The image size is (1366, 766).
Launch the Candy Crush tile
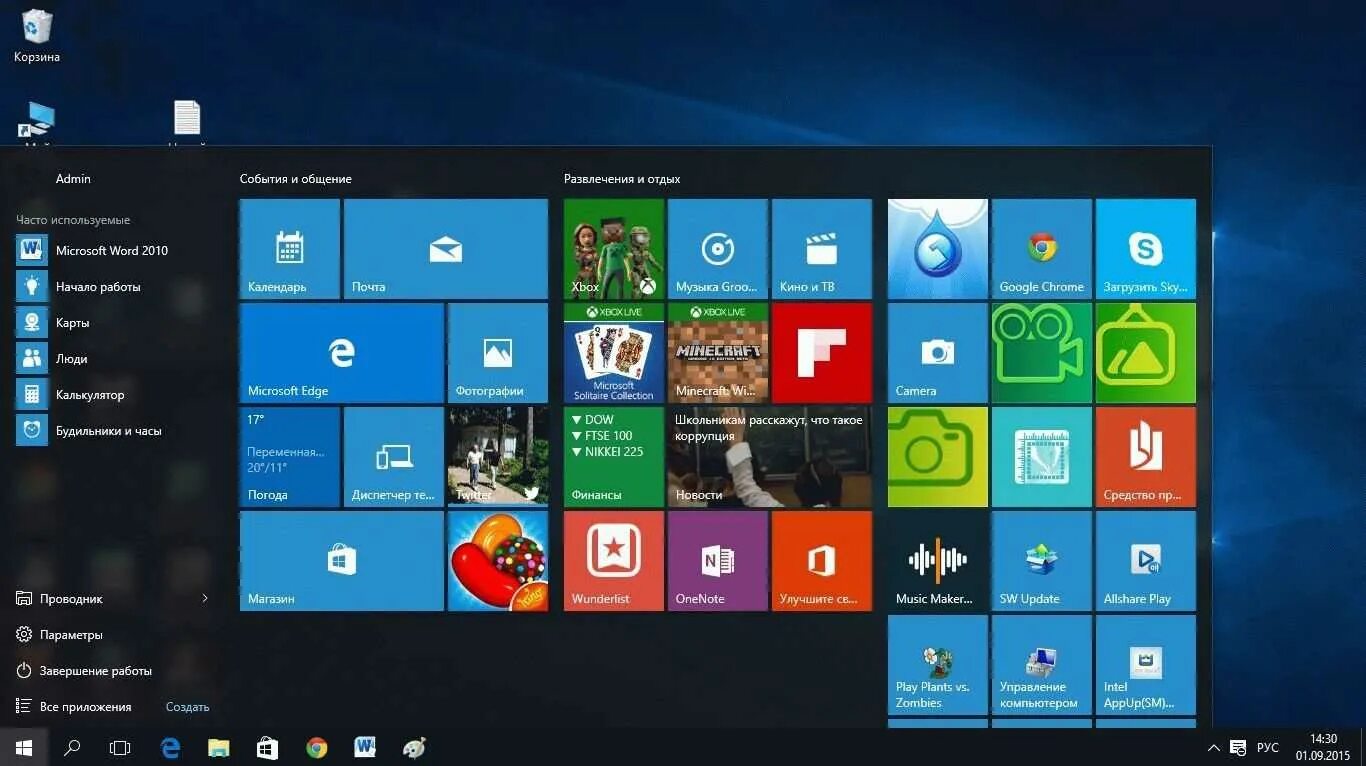click(498, 561)
